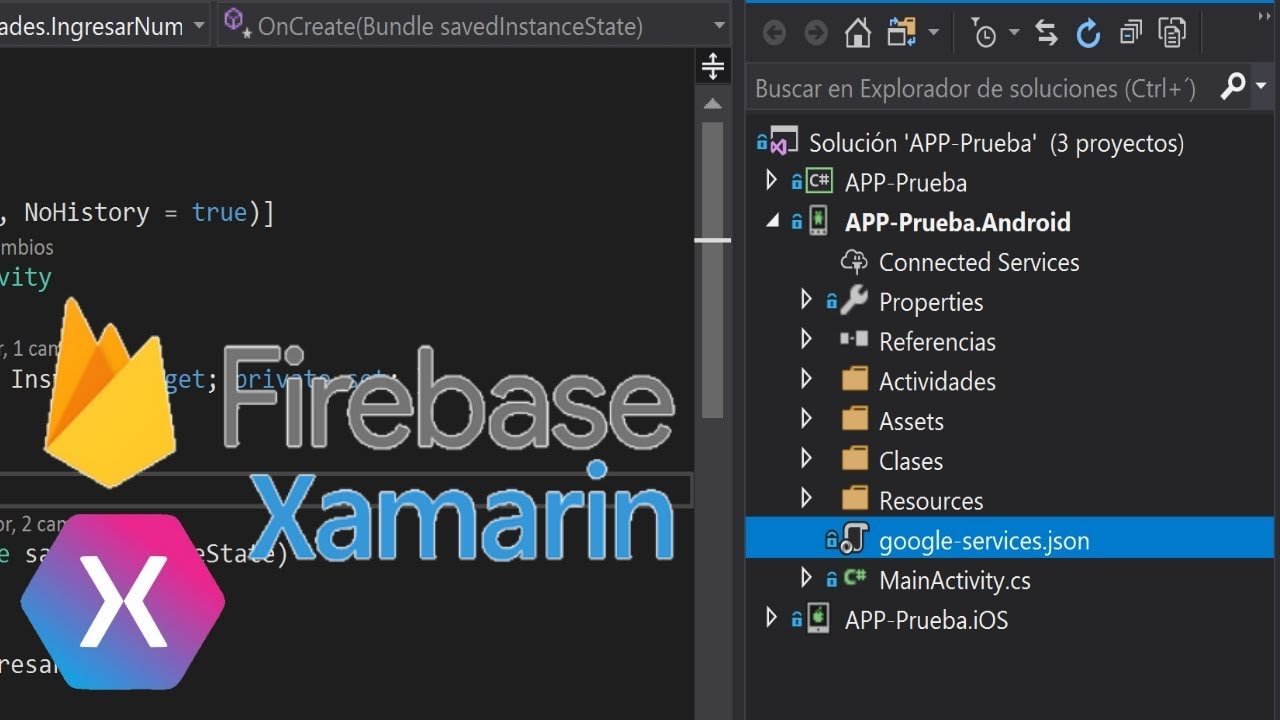Click the editor vertical scrollbar thumb
The image size is (1280, 720).
tap(713, 268)
